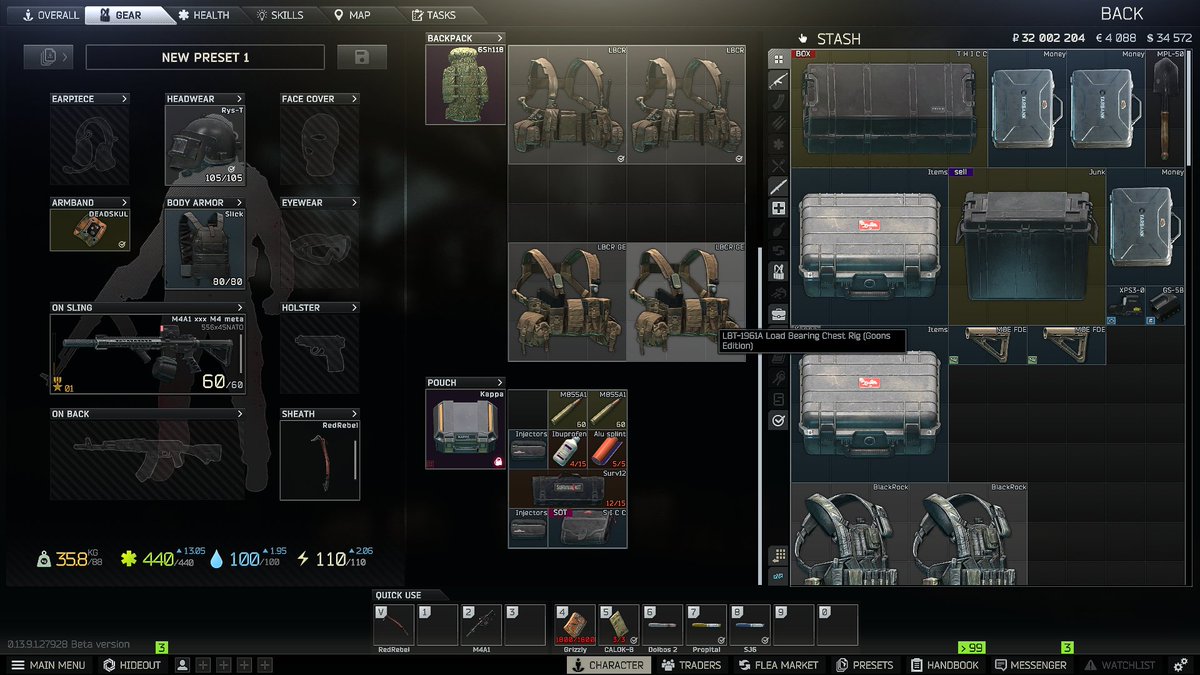Filter stash by medical cross icon
The width and height of the screenshot is (1200, 675).
pyautogui.click(x=778, y=208)
